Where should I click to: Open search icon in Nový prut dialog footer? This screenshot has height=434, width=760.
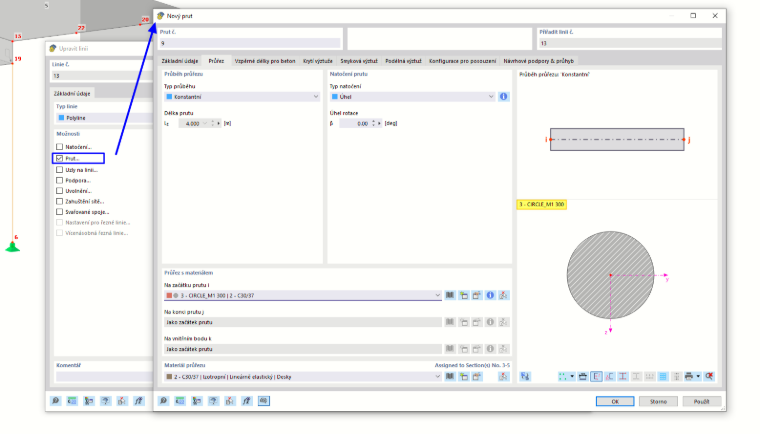163,401
